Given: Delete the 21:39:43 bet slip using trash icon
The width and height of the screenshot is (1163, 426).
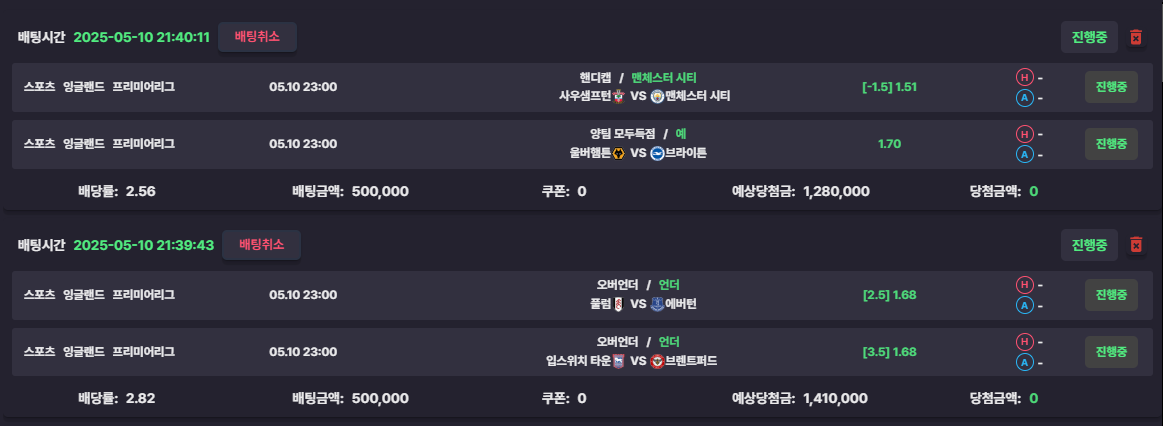Looking at the screenshot, I should click(1136, 245).
